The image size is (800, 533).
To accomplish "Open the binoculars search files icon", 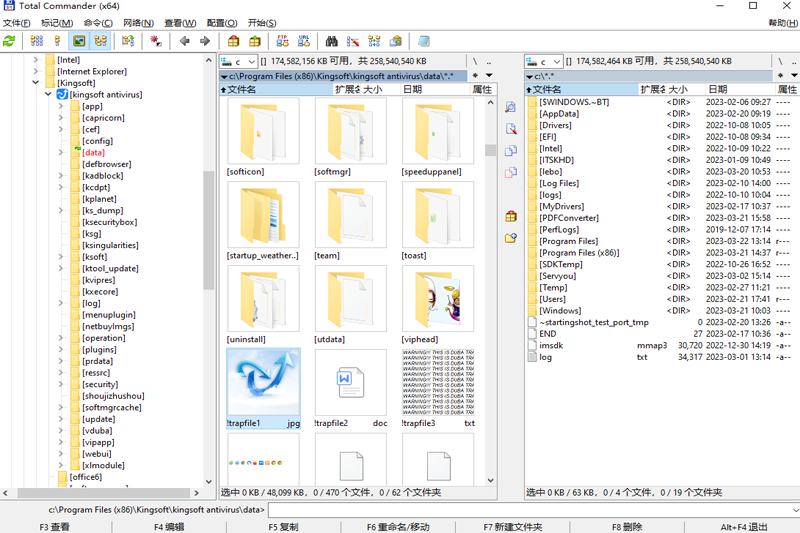I will (x=332, y=41).
